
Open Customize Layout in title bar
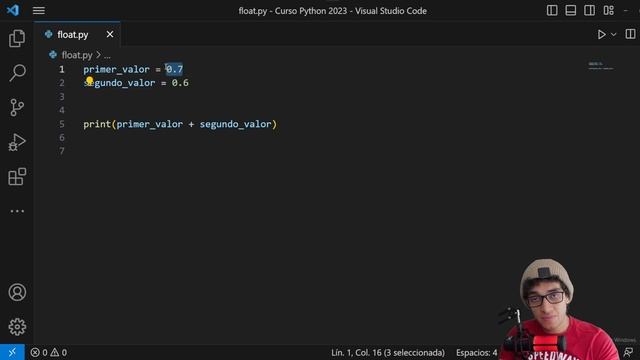click(609, 10)
